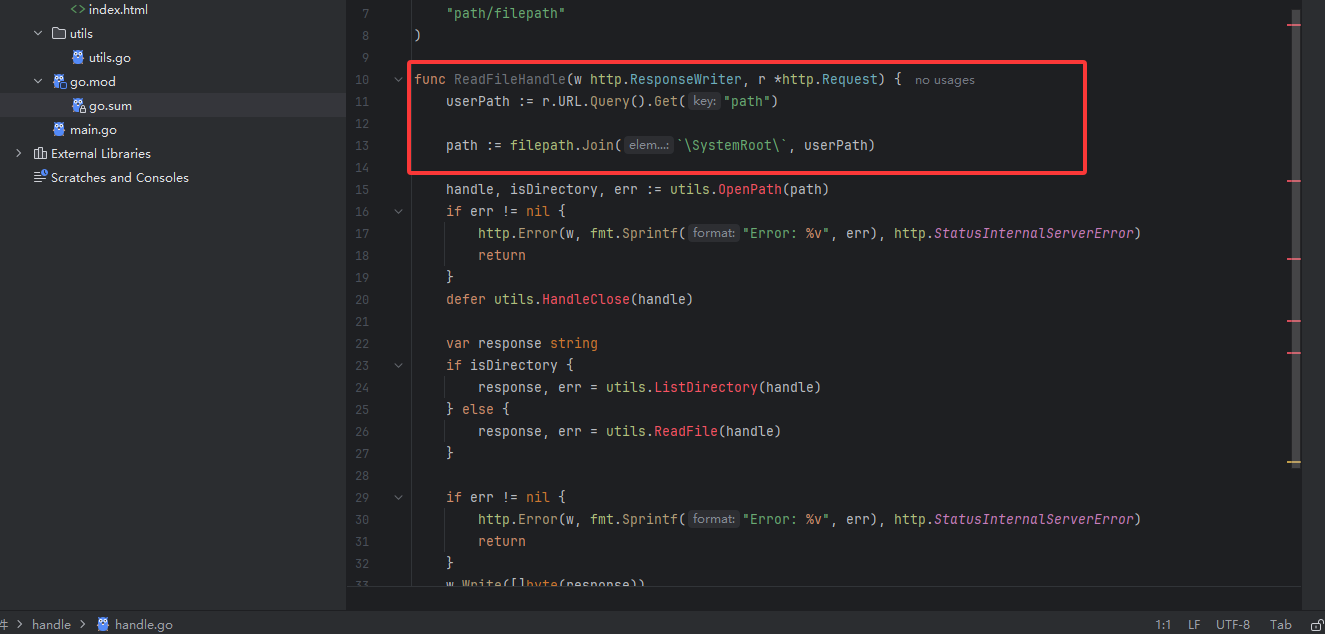Click the External Libraries icon
This screenshot has width=1325, height=634.
click(x=40, y=153)
